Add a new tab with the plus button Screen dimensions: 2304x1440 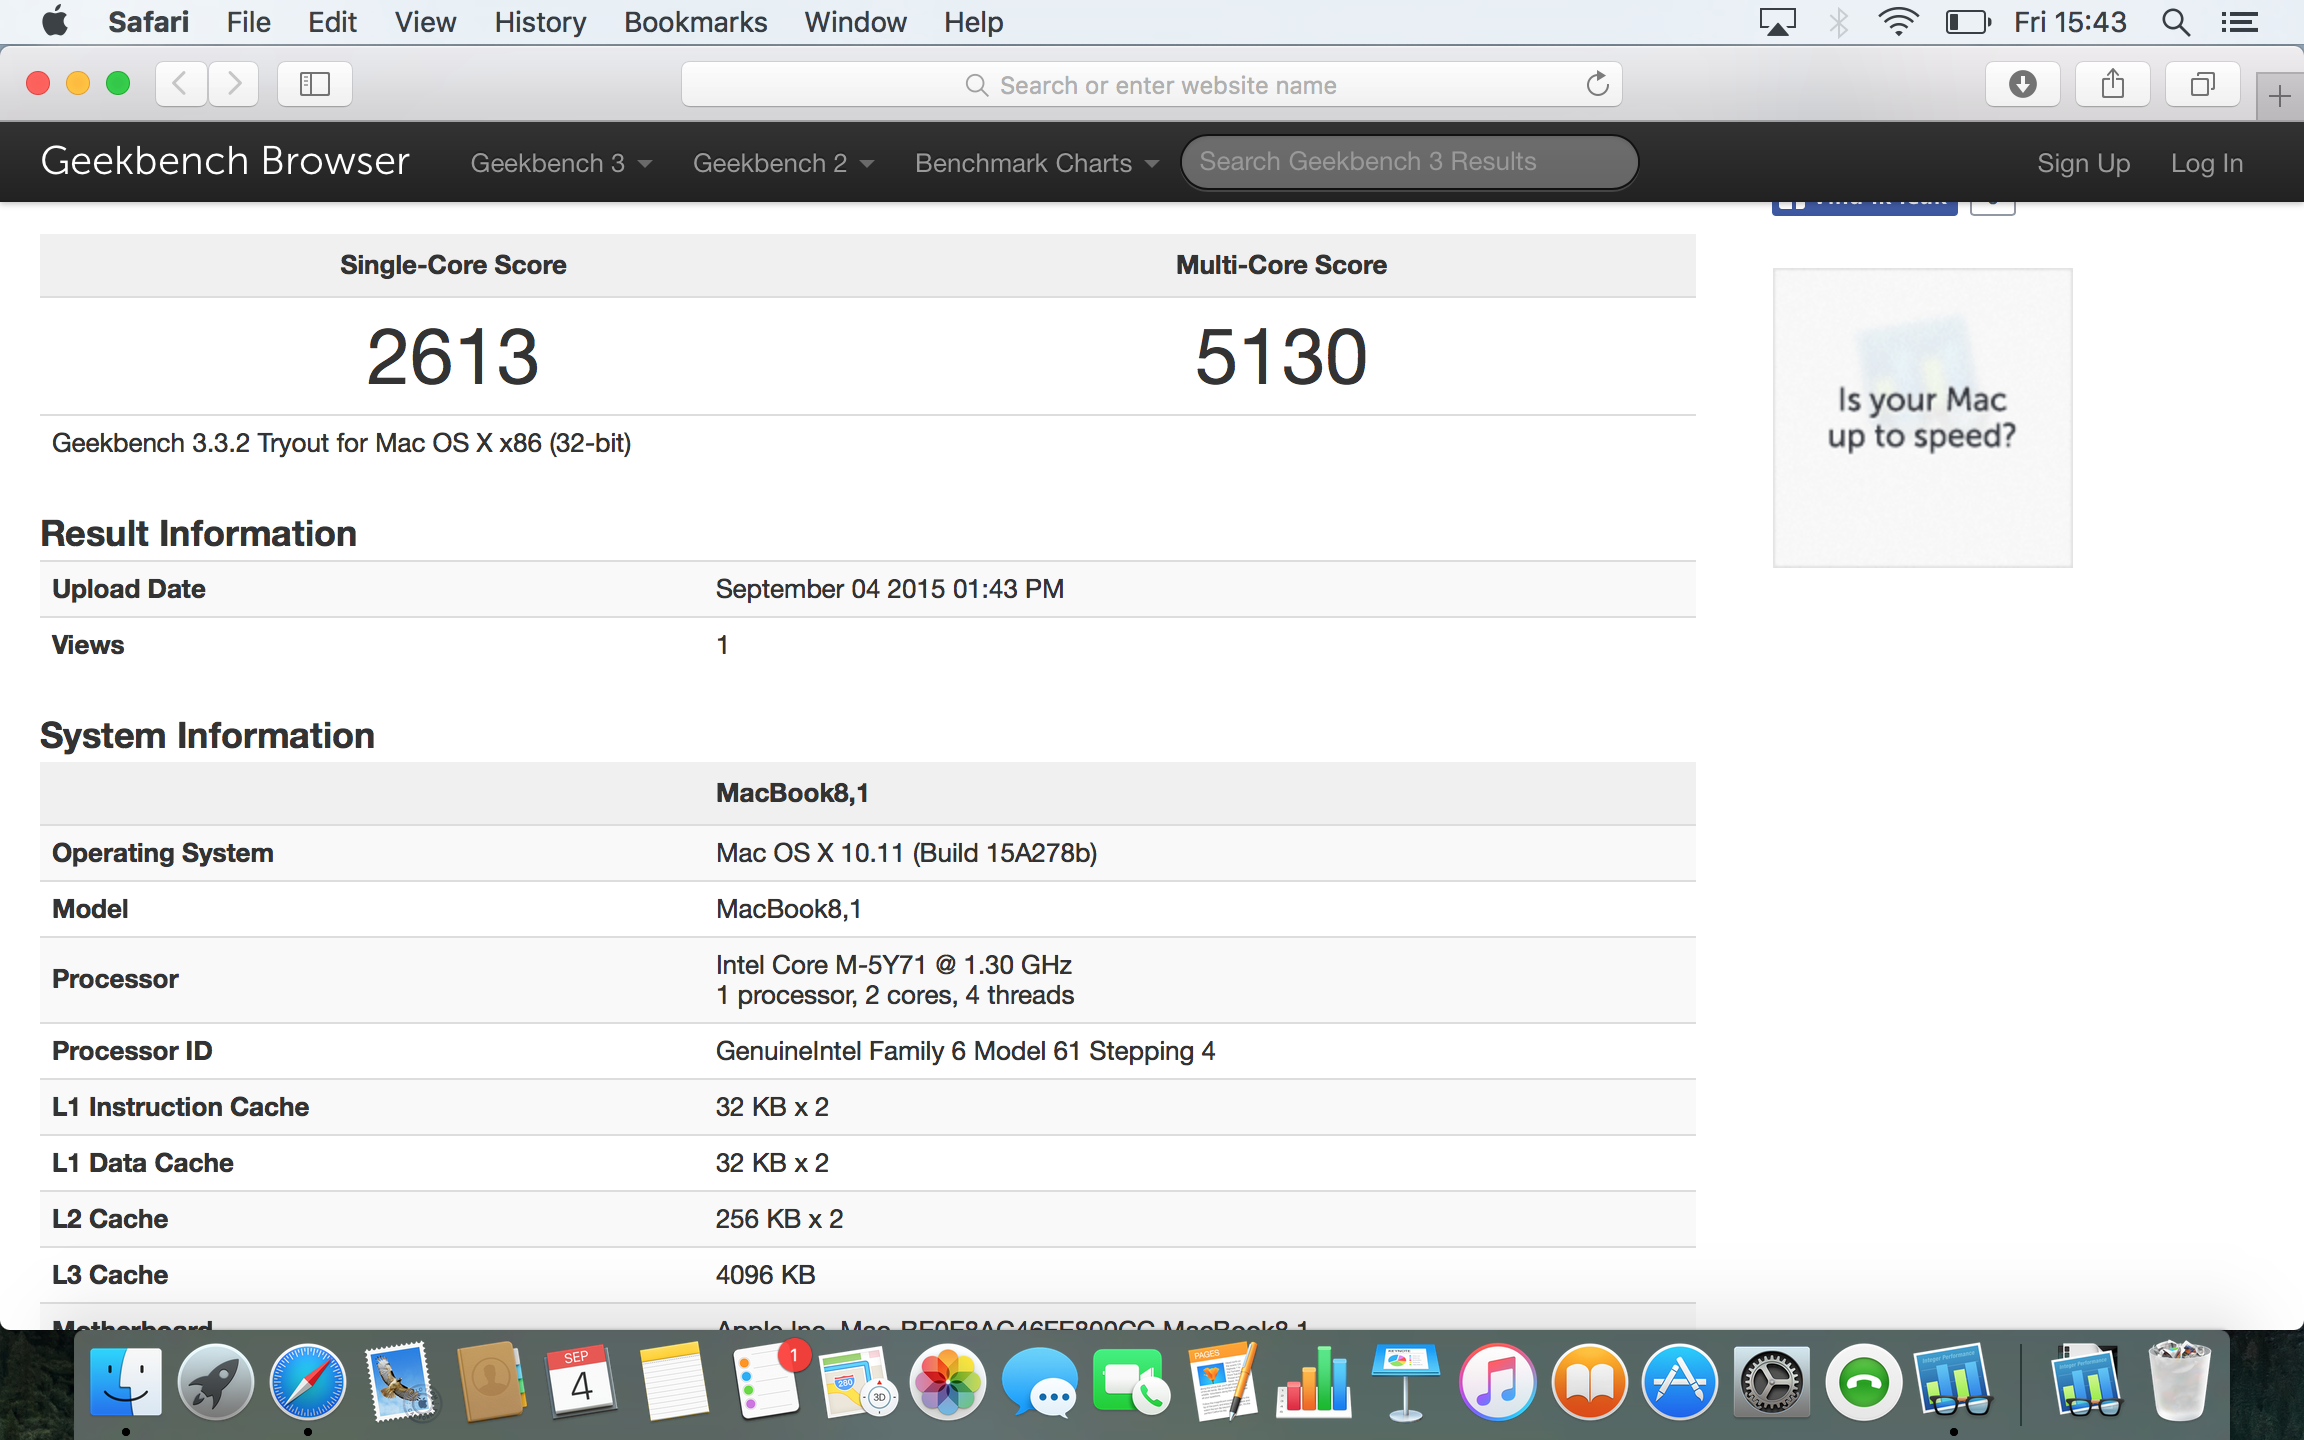[2280, 96]
